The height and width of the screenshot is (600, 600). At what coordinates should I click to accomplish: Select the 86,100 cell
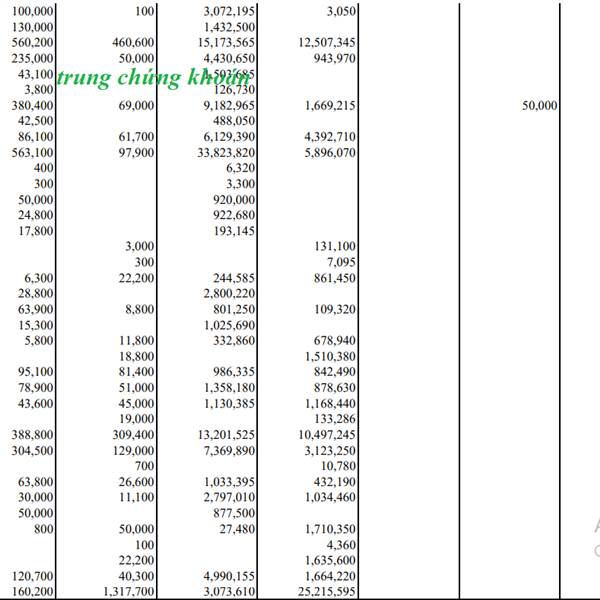click(x=36, y=137)
